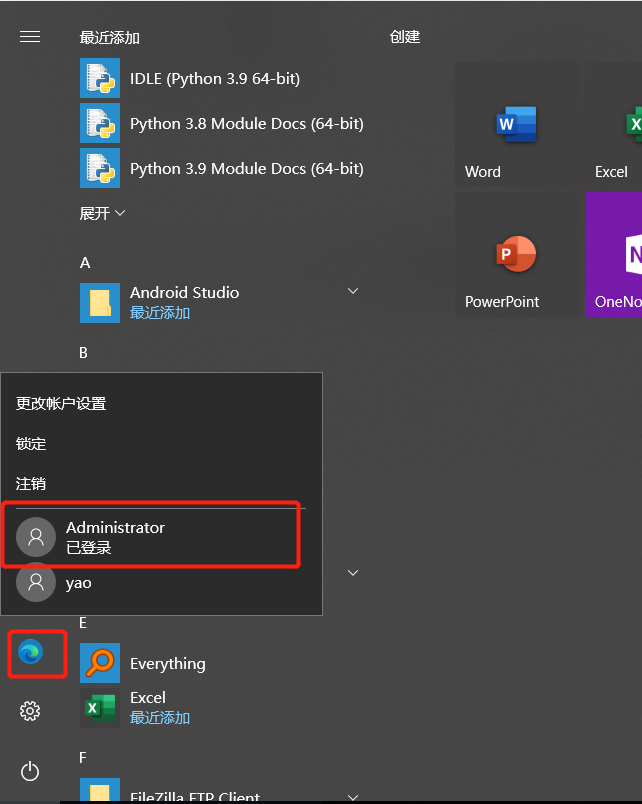Viewport: 642px width, 804px height.
Task: Open the Word tile
Action: tap(517, 126)
